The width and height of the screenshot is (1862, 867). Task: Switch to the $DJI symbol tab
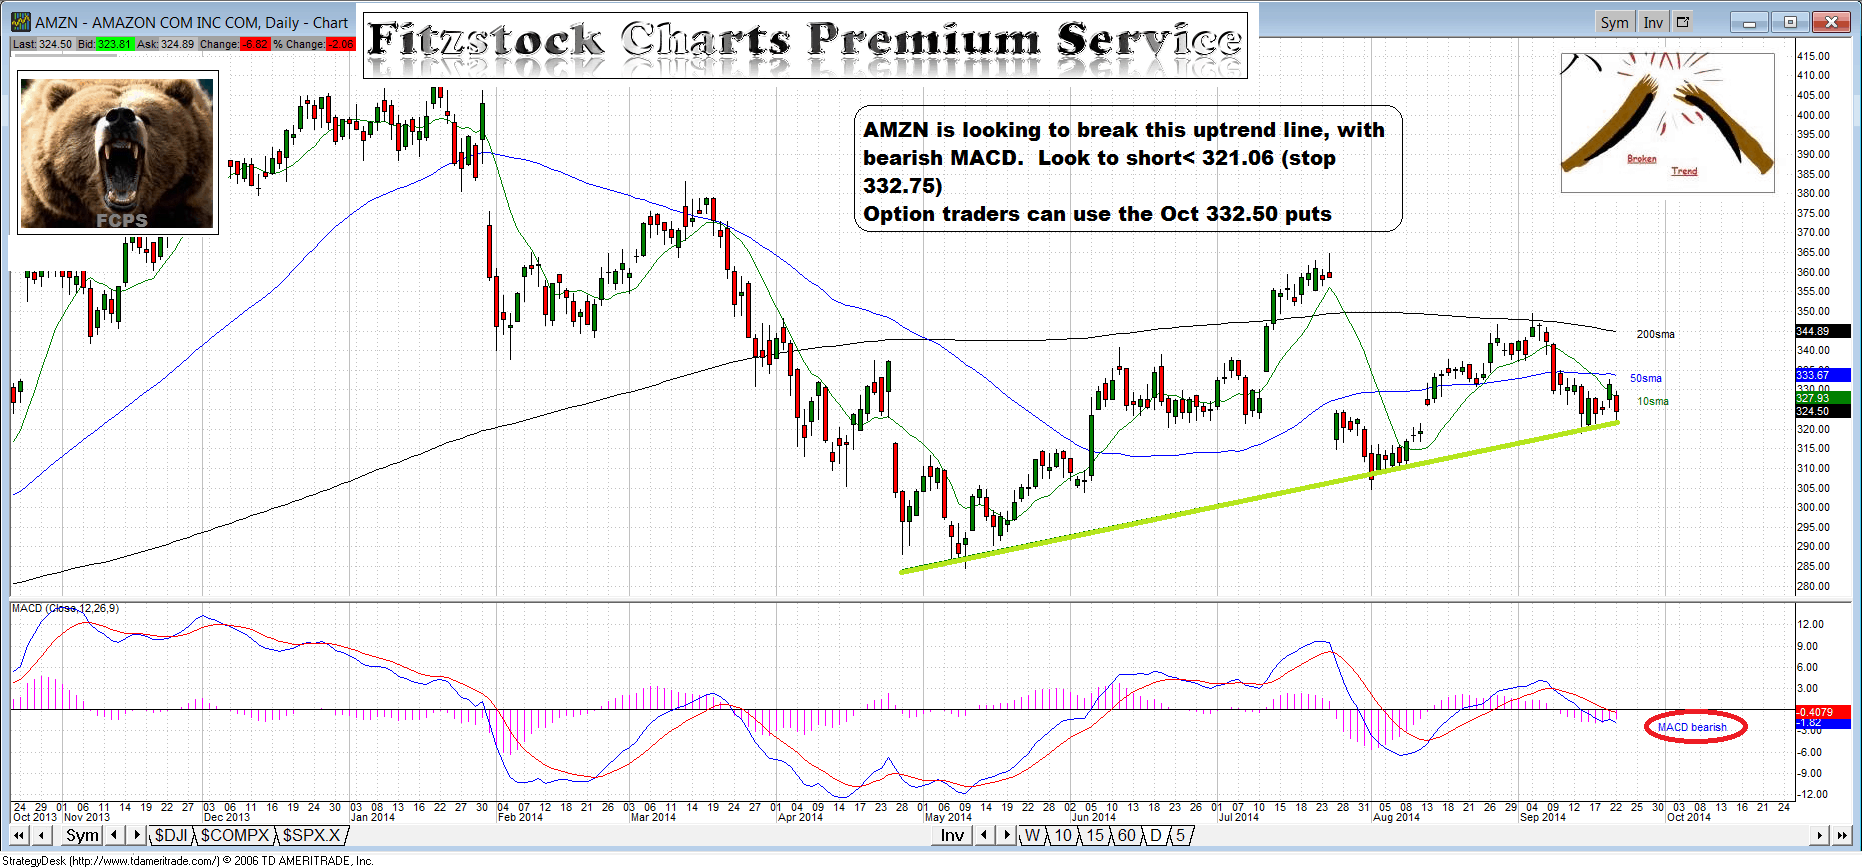(x=171, y=835)
